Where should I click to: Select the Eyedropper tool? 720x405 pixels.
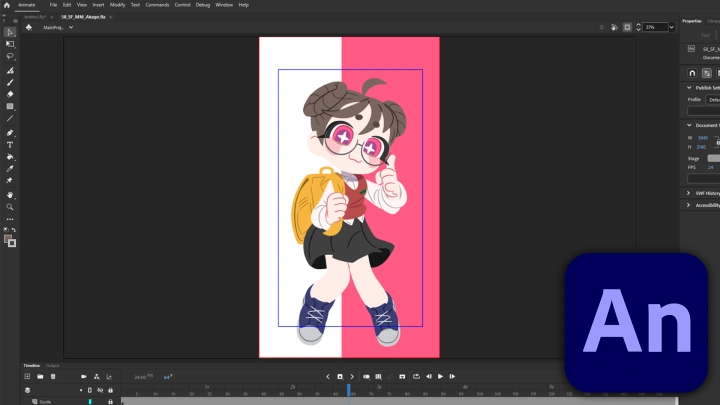point(10,169)
